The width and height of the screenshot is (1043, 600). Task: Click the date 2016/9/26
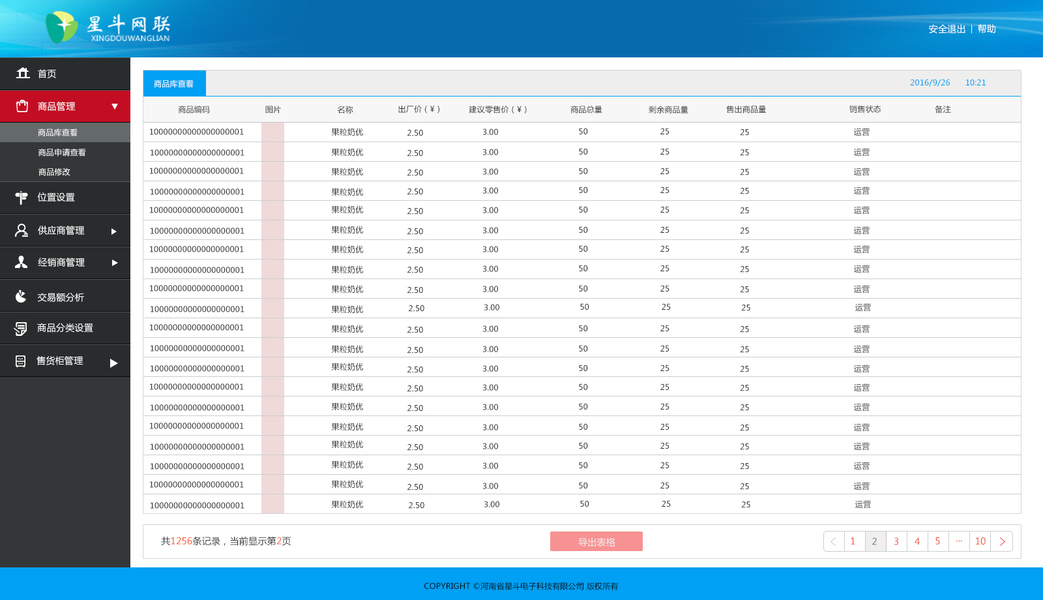click(x=930, y=83)
